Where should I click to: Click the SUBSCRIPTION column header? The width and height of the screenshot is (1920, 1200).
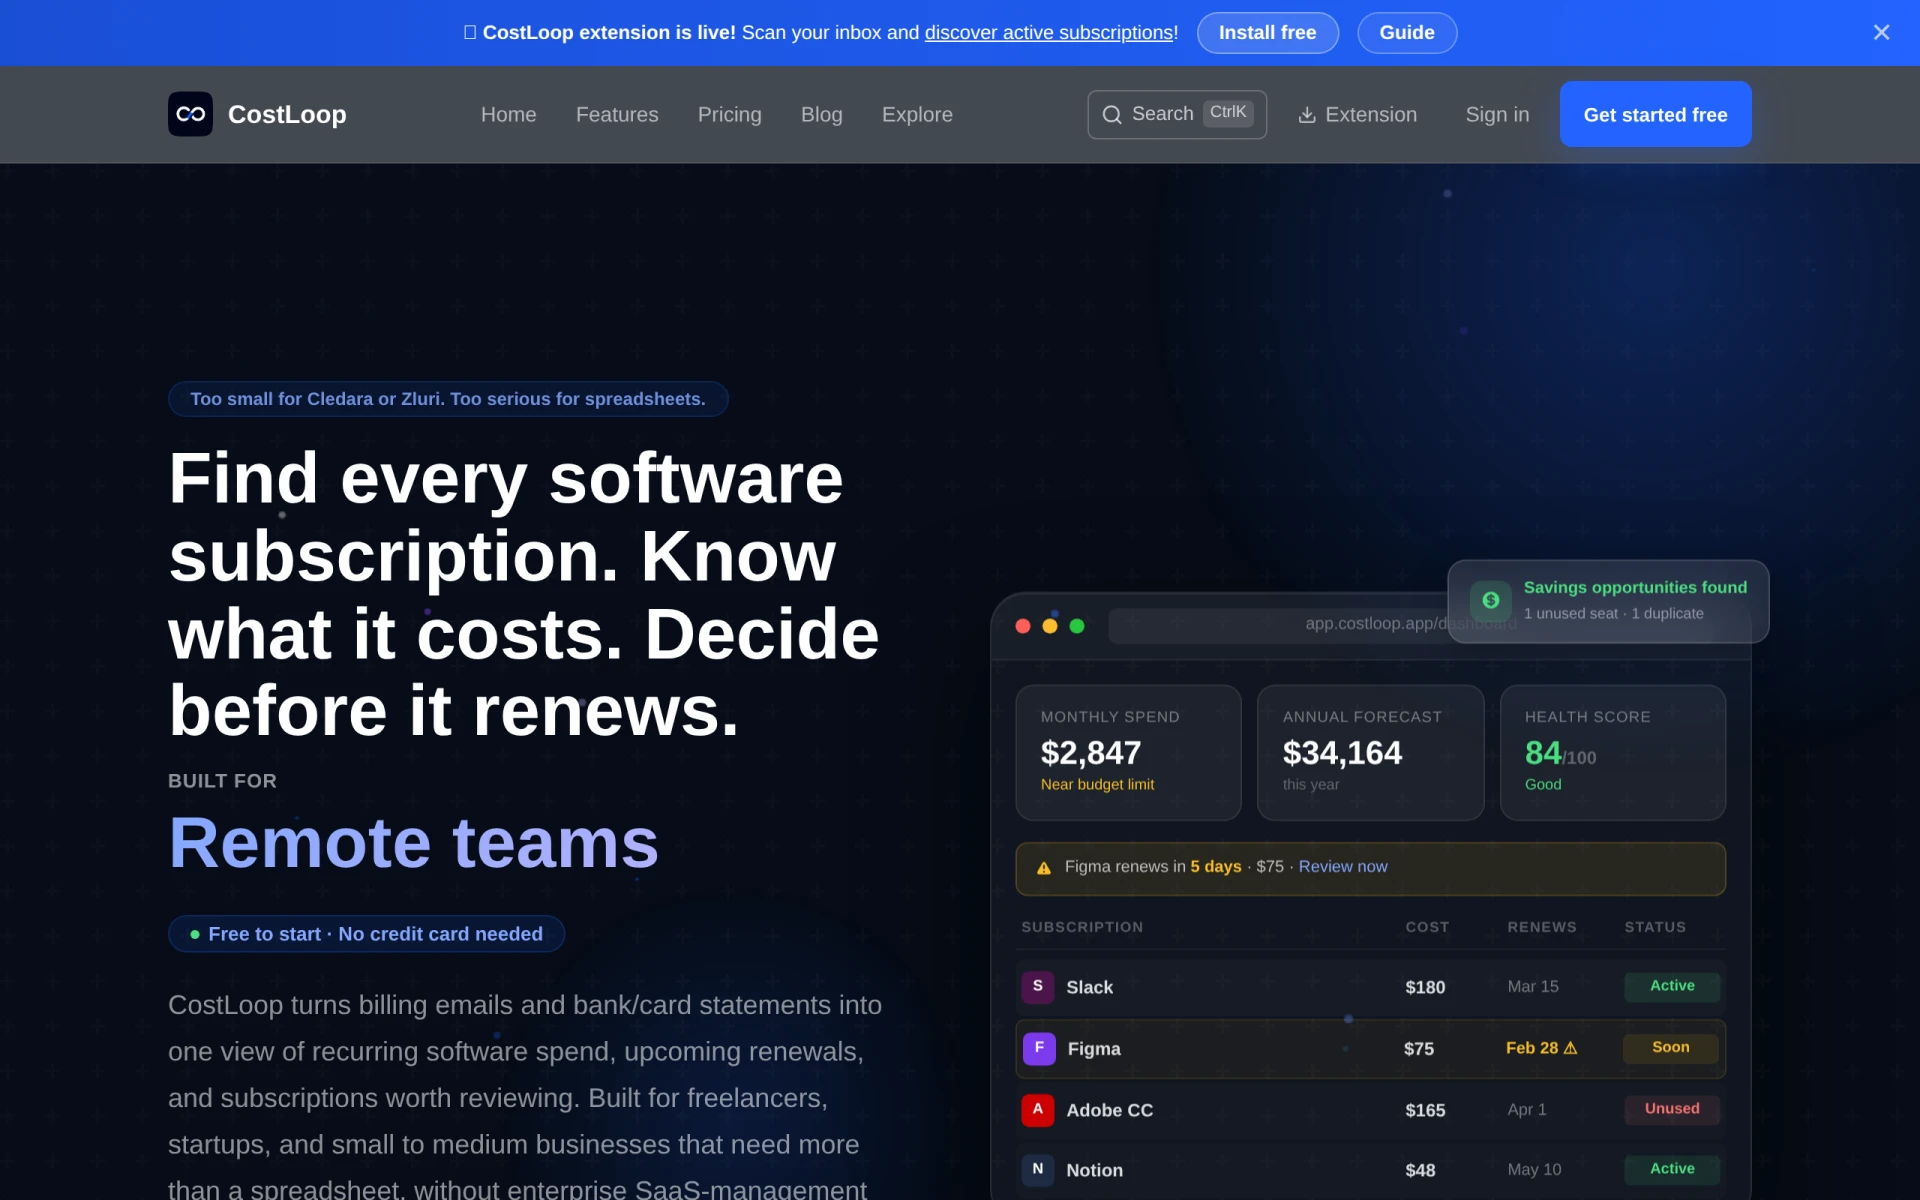pyautogui.click(x=1082, y=927)
